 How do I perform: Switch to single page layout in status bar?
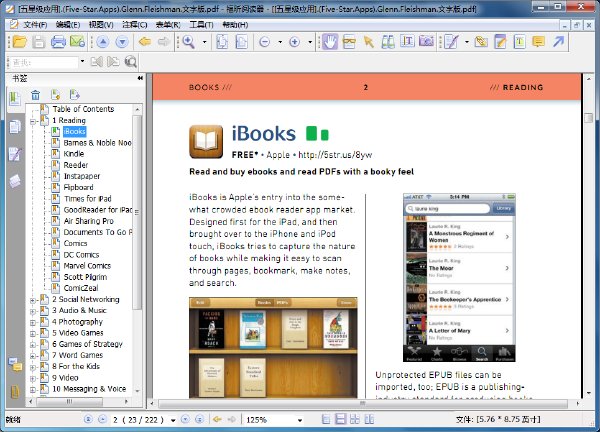point(326,419)
